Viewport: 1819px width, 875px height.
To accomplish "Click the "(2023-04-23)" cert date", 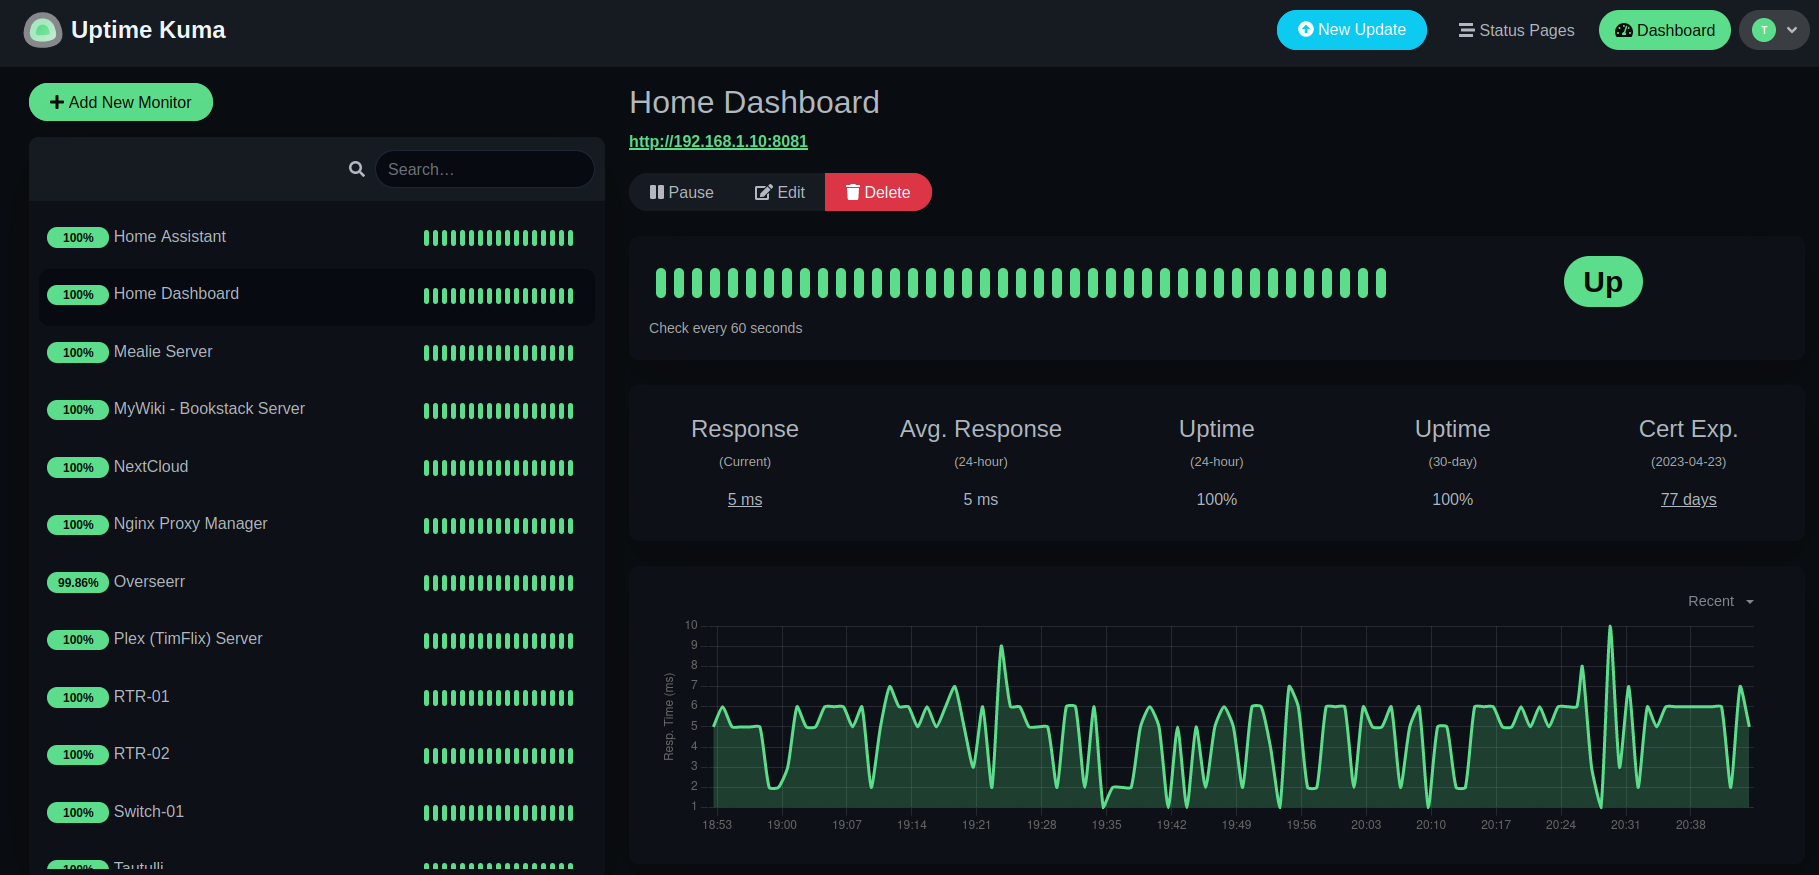I will point(1688,462).
